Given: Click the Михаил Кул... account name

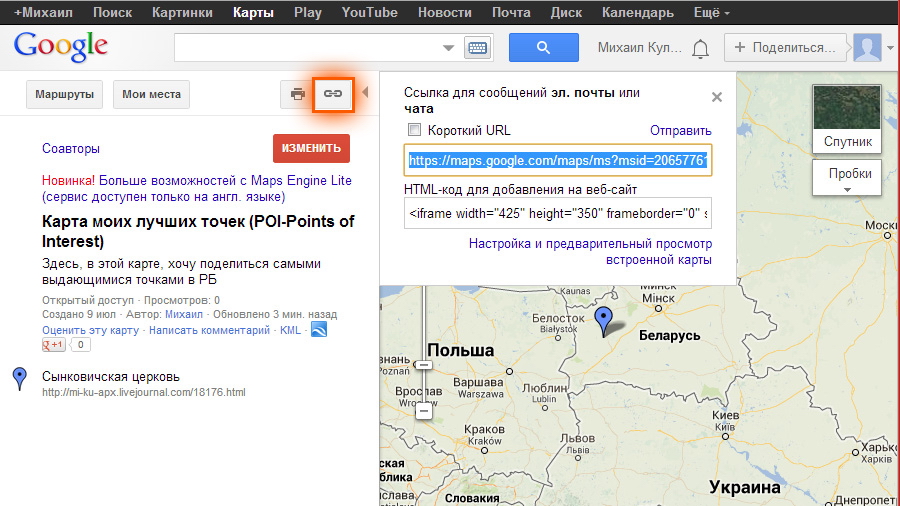Looking at the screenshot, I should tap(639, 48).
